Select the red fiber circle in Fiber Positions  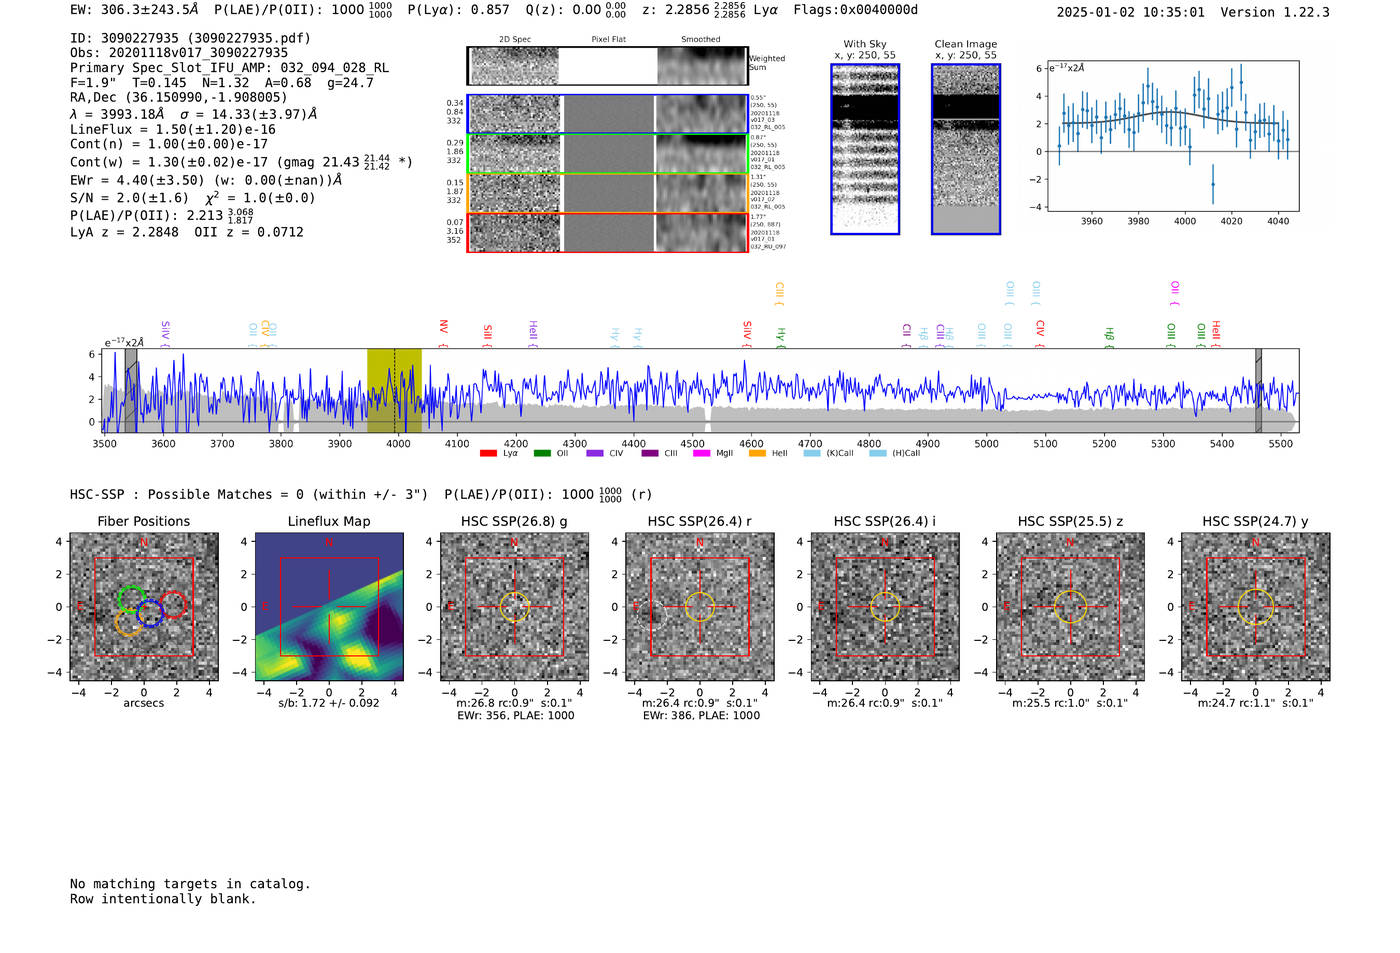pos(173,605)
